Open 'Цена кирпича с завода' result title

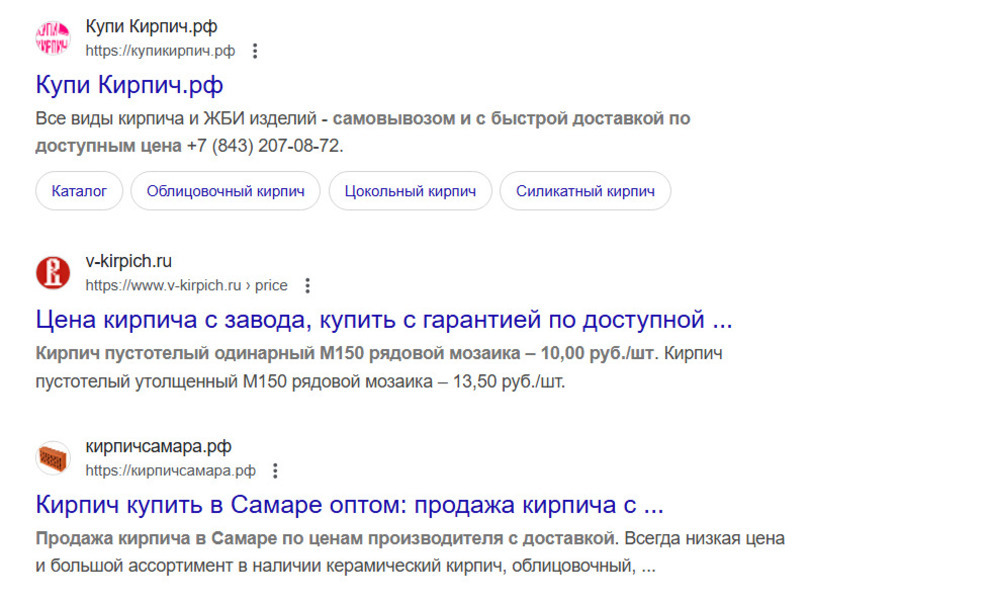(x=384, y=320)
